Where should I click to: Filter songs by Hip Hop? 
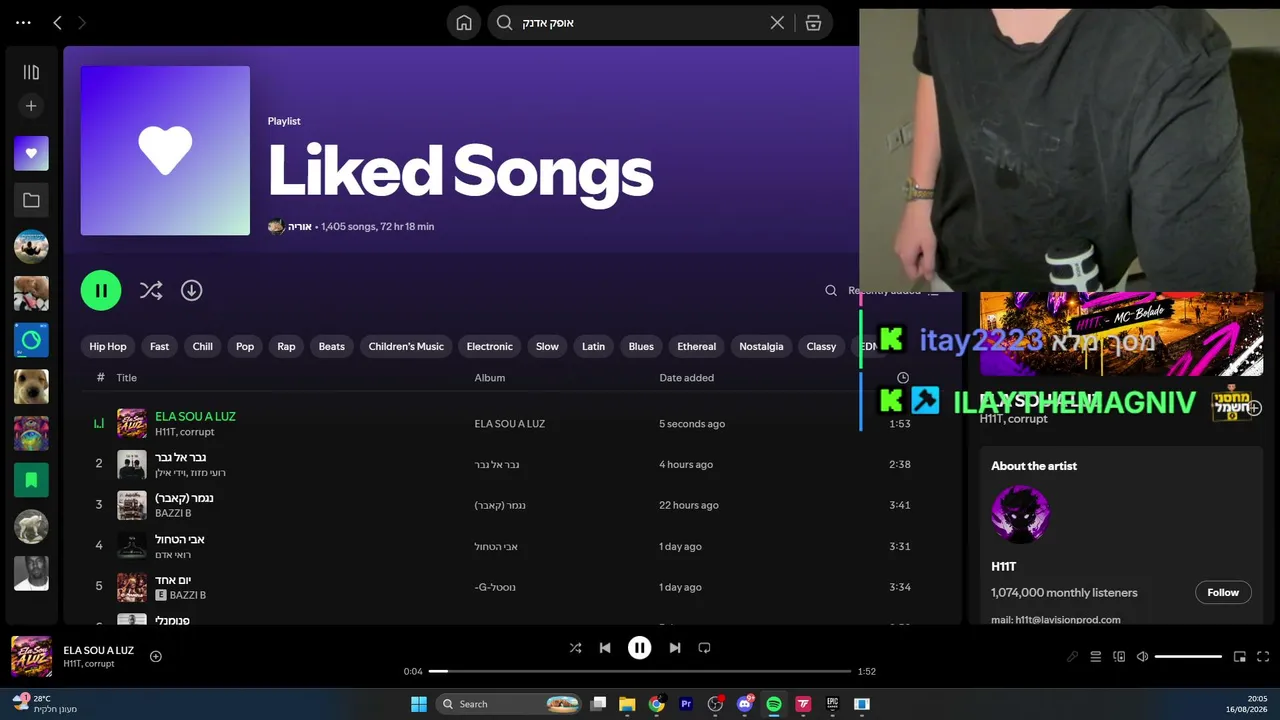108,347
